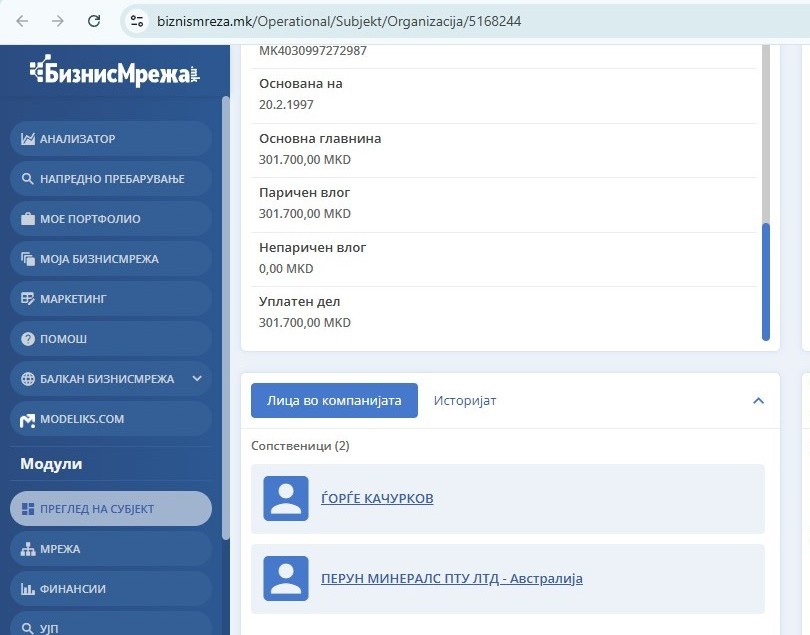Viewport: 810px width, 635px height.
Task: Select the Лица во компанијата tab
Action: click(334, 401)
